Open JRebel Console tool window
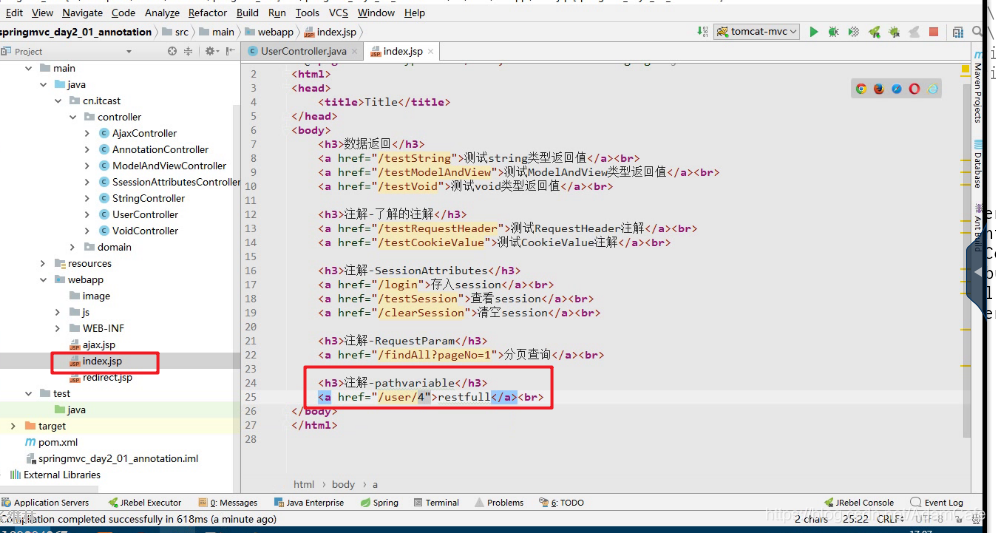996x533 pixels. coord(859,503)
